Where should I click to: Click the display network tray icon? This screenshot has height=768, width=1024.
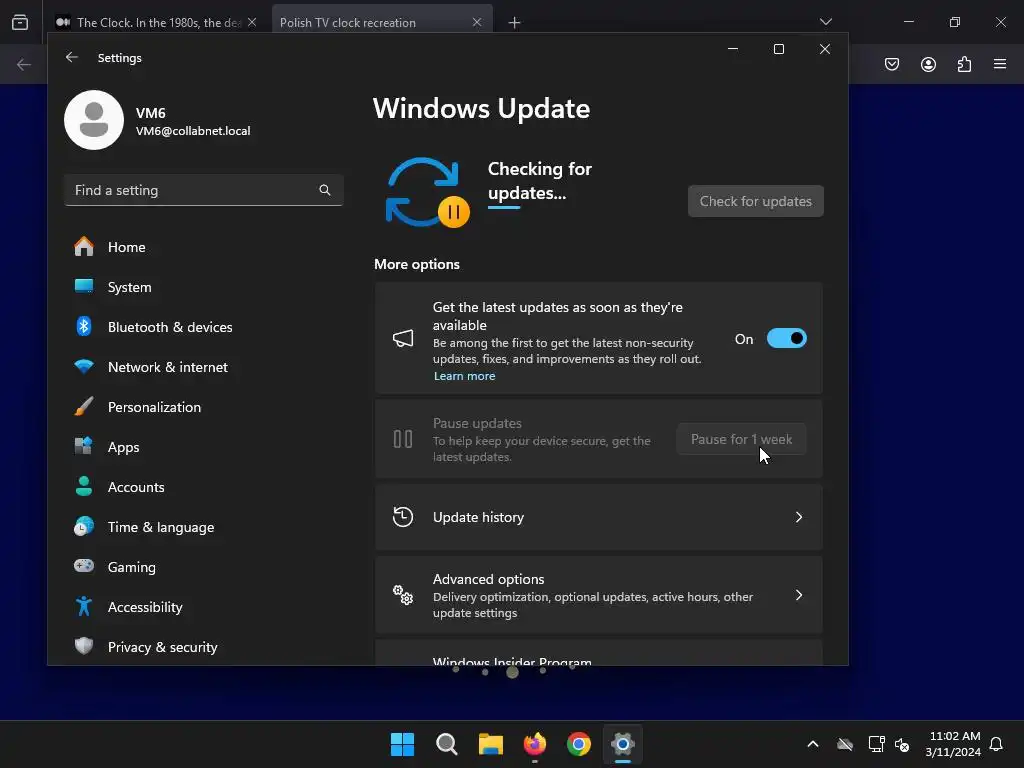[876, 744]
